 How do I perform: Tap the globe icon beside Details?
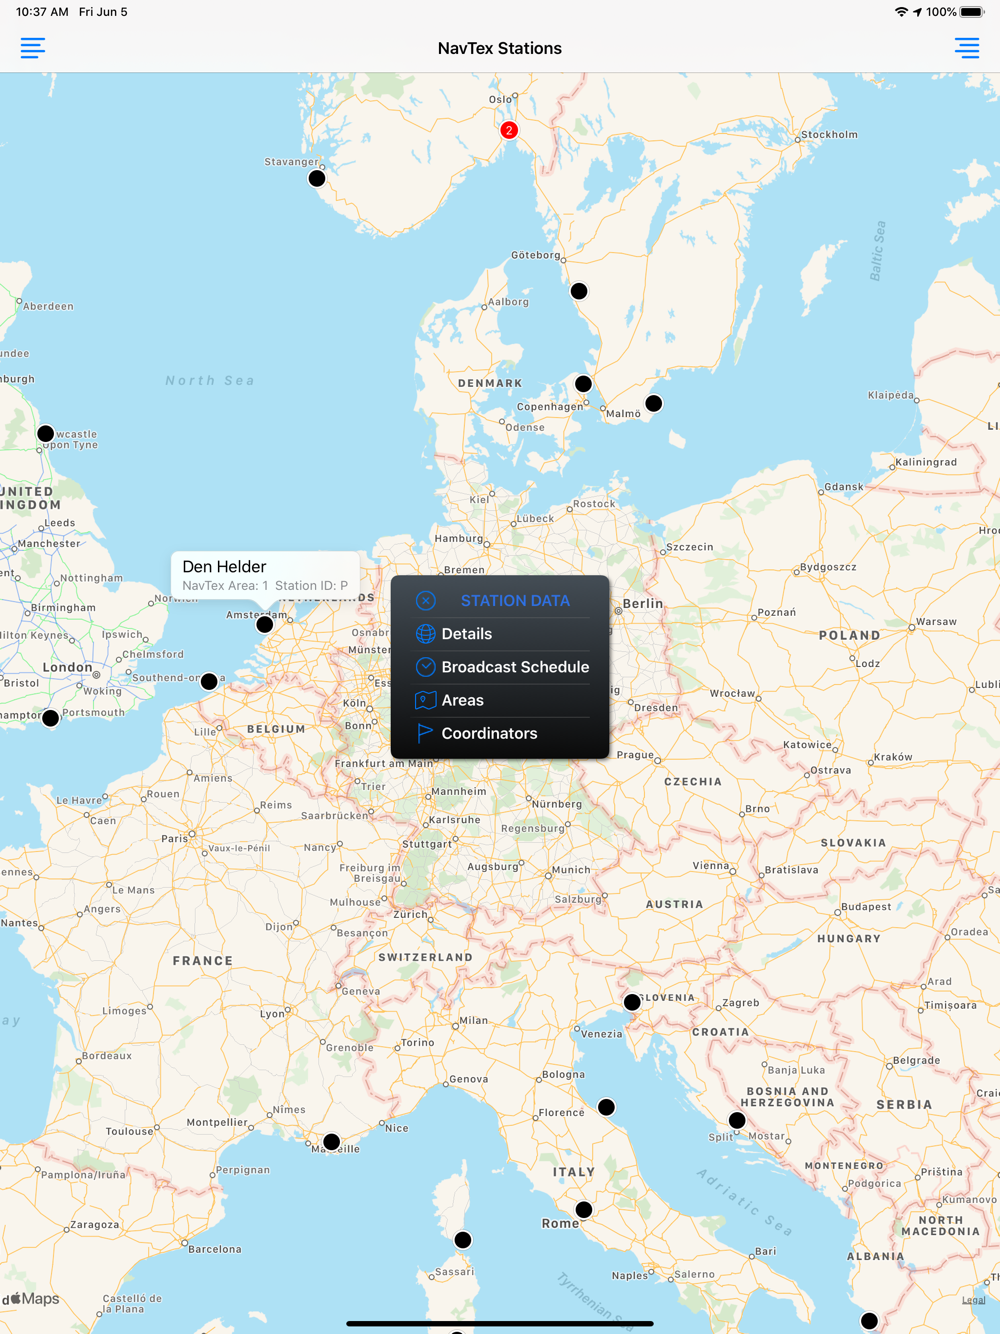point(426,634)
